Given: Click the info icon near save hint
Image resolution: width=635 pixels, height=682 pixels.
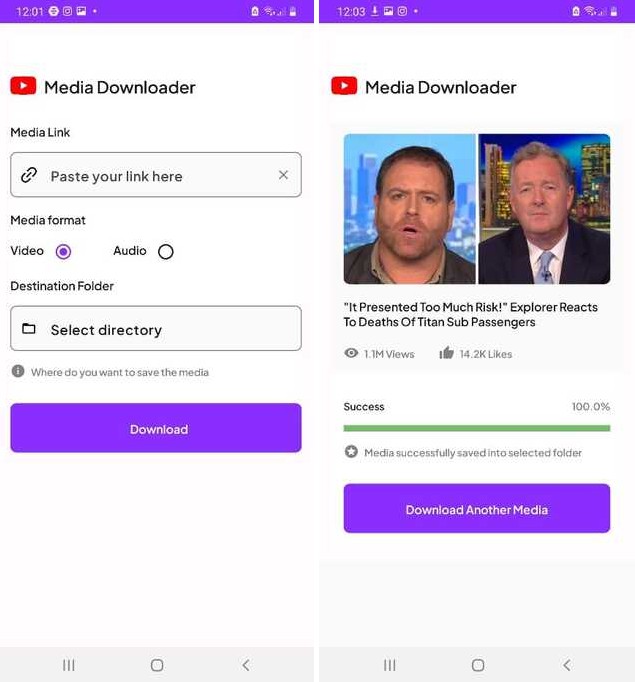Looking at the screenshot, I should [x=18, y=371].
